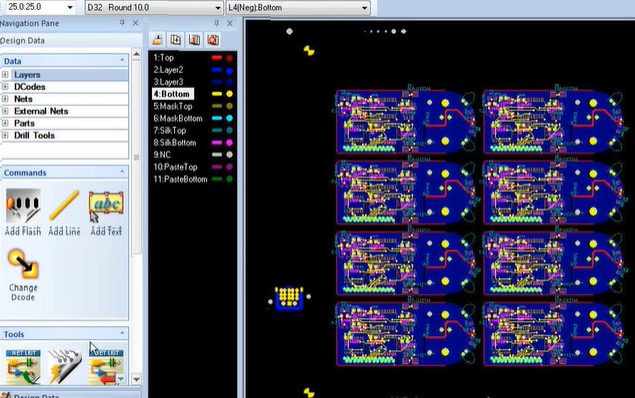
Task: Expand the DCodes tree node
Action: [5, 87]
